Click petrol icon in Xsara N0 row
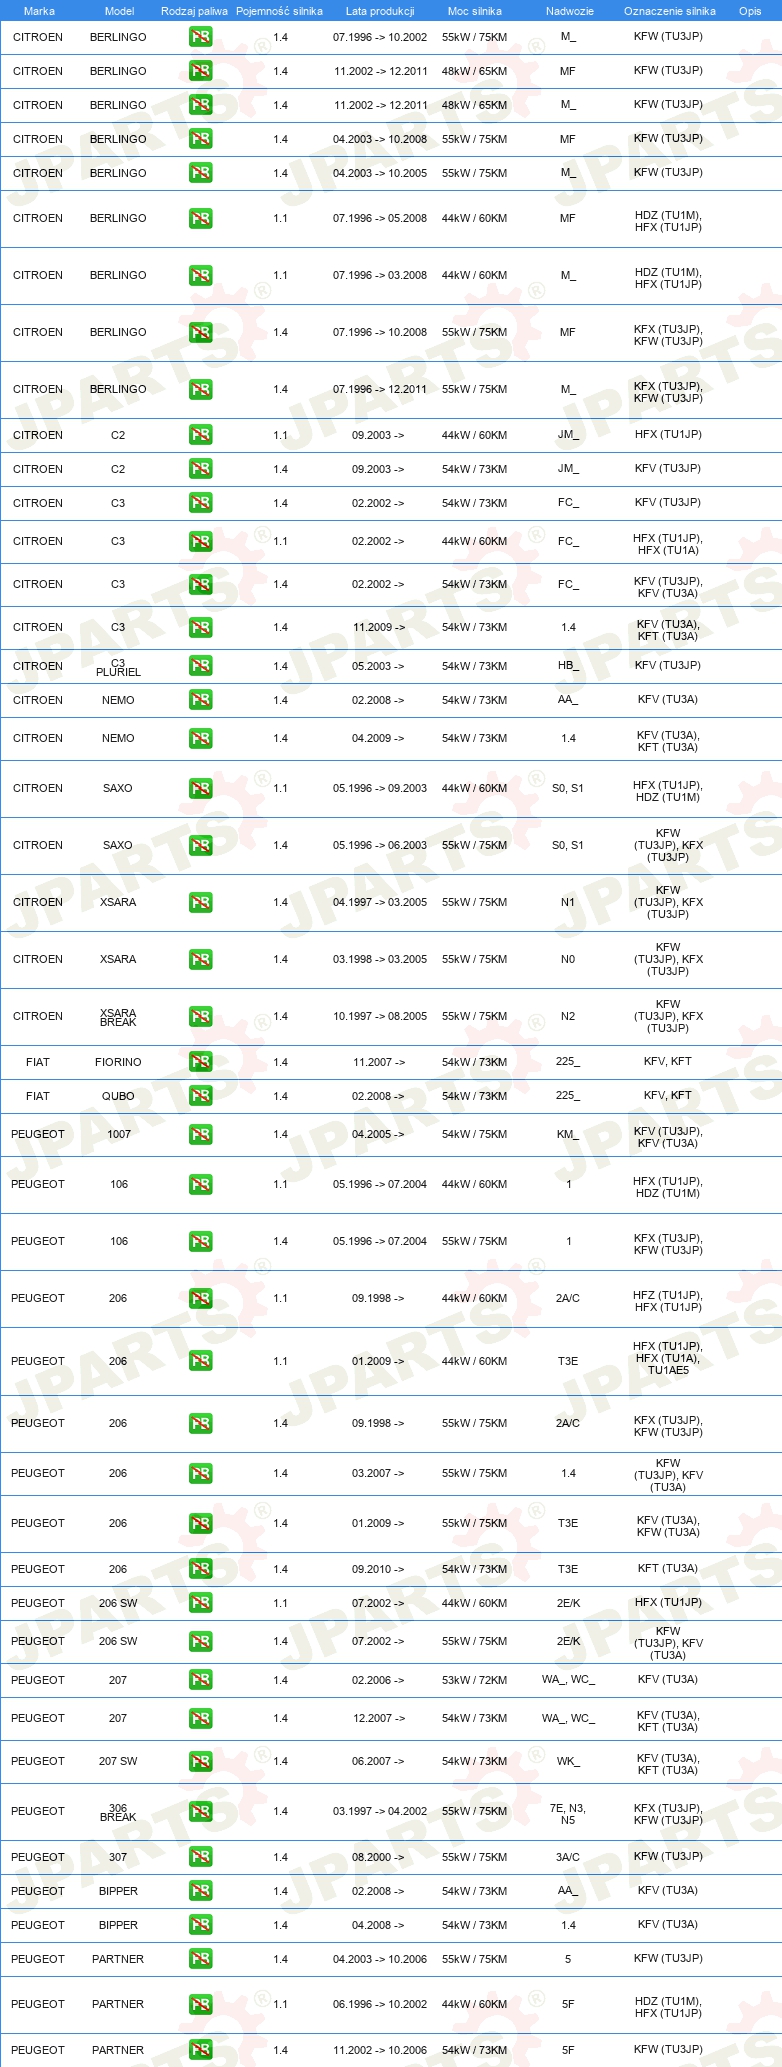Image resolution: width=782 pixels, height=2067 pixels. click(x=200, y=960)
